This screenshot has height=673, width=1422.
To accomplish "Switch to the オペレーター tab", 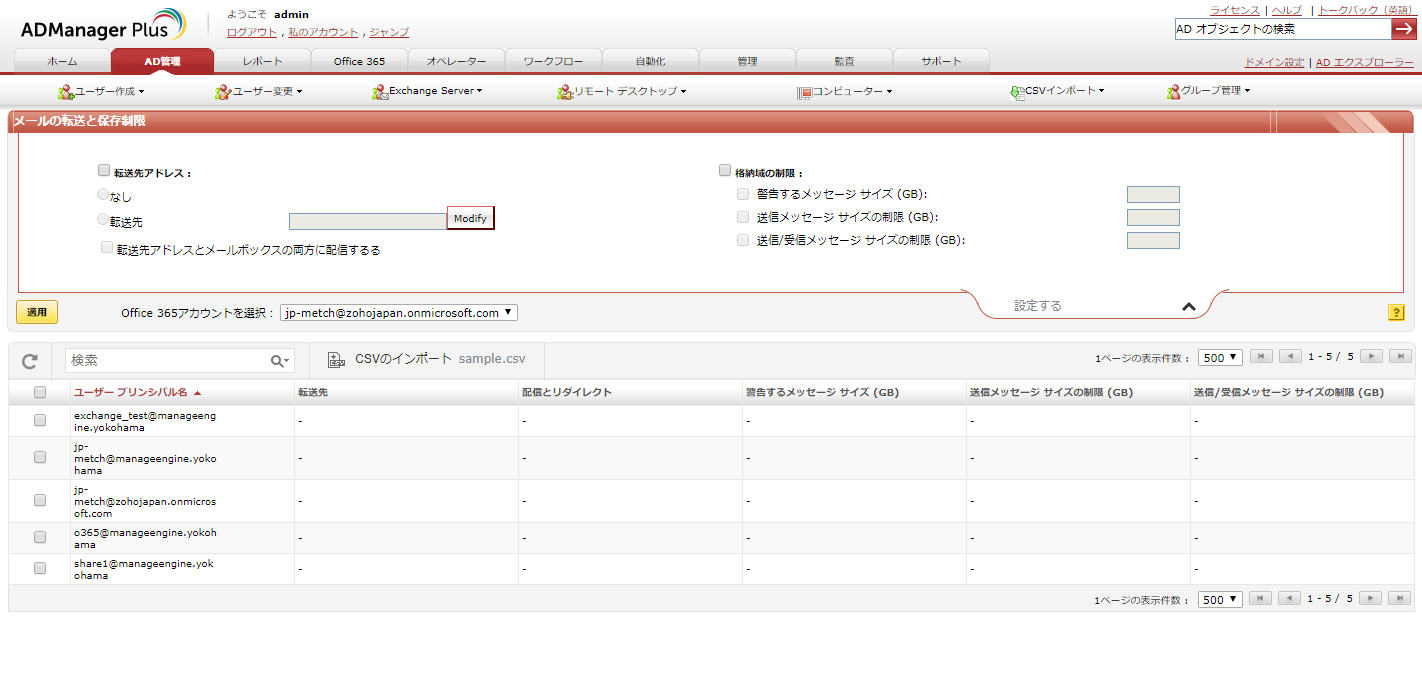I will (x=456, y=61).
